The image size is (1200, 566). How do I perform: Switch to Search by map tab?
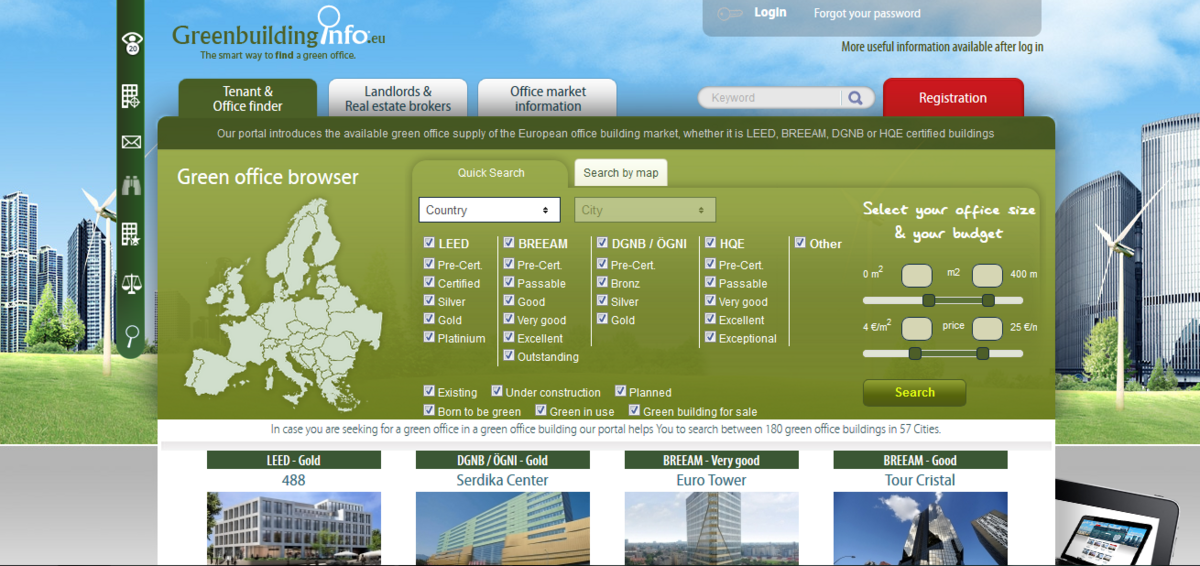[x=620, y=173]
